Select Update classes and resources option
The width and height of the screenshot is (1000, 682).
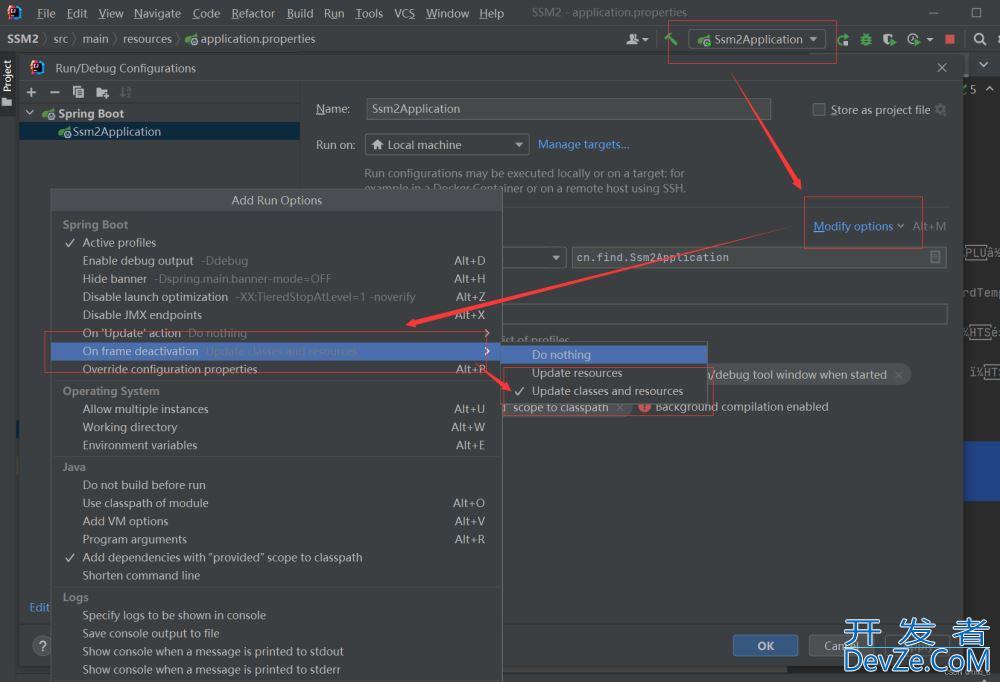[607, 391]
